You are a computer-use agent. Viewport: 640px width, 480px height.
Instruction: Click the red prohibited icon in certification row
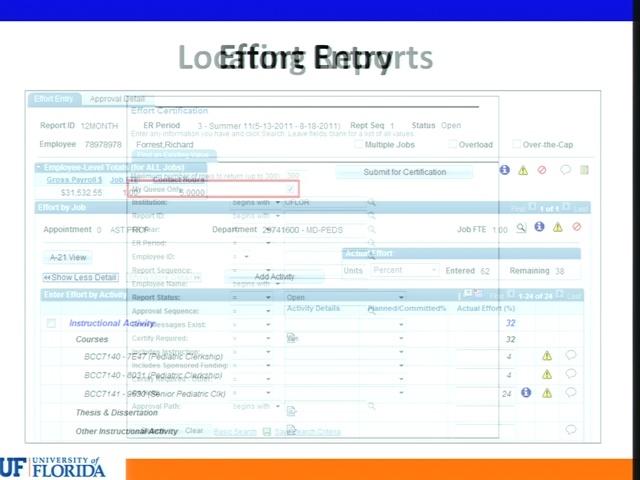click(x=542, y=170)
